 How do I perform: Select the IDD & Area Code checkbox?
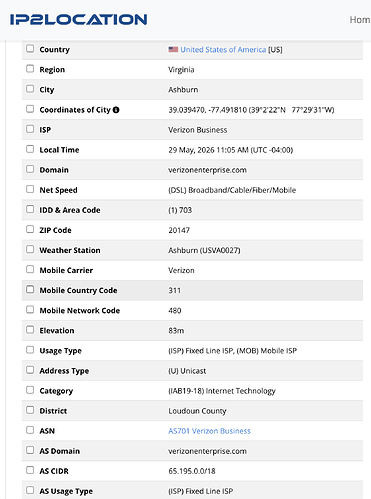[x=30, y=209]
